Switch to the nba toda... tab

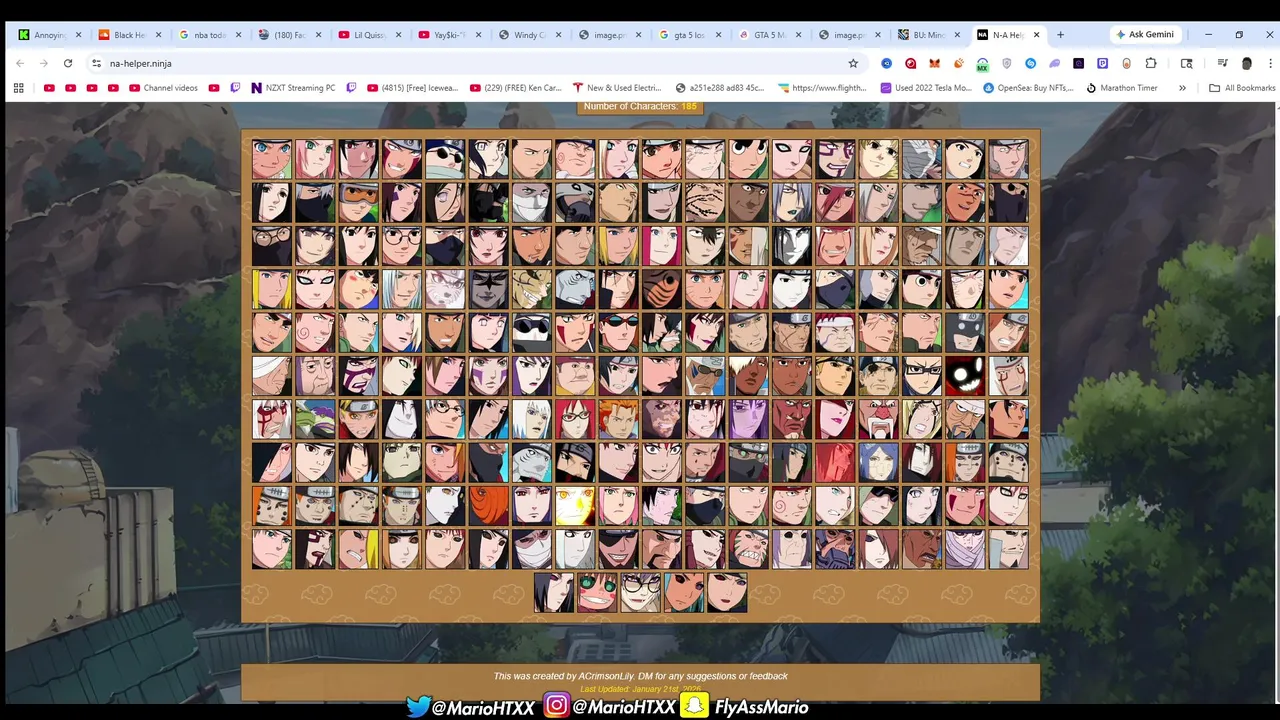coord(209,35)
